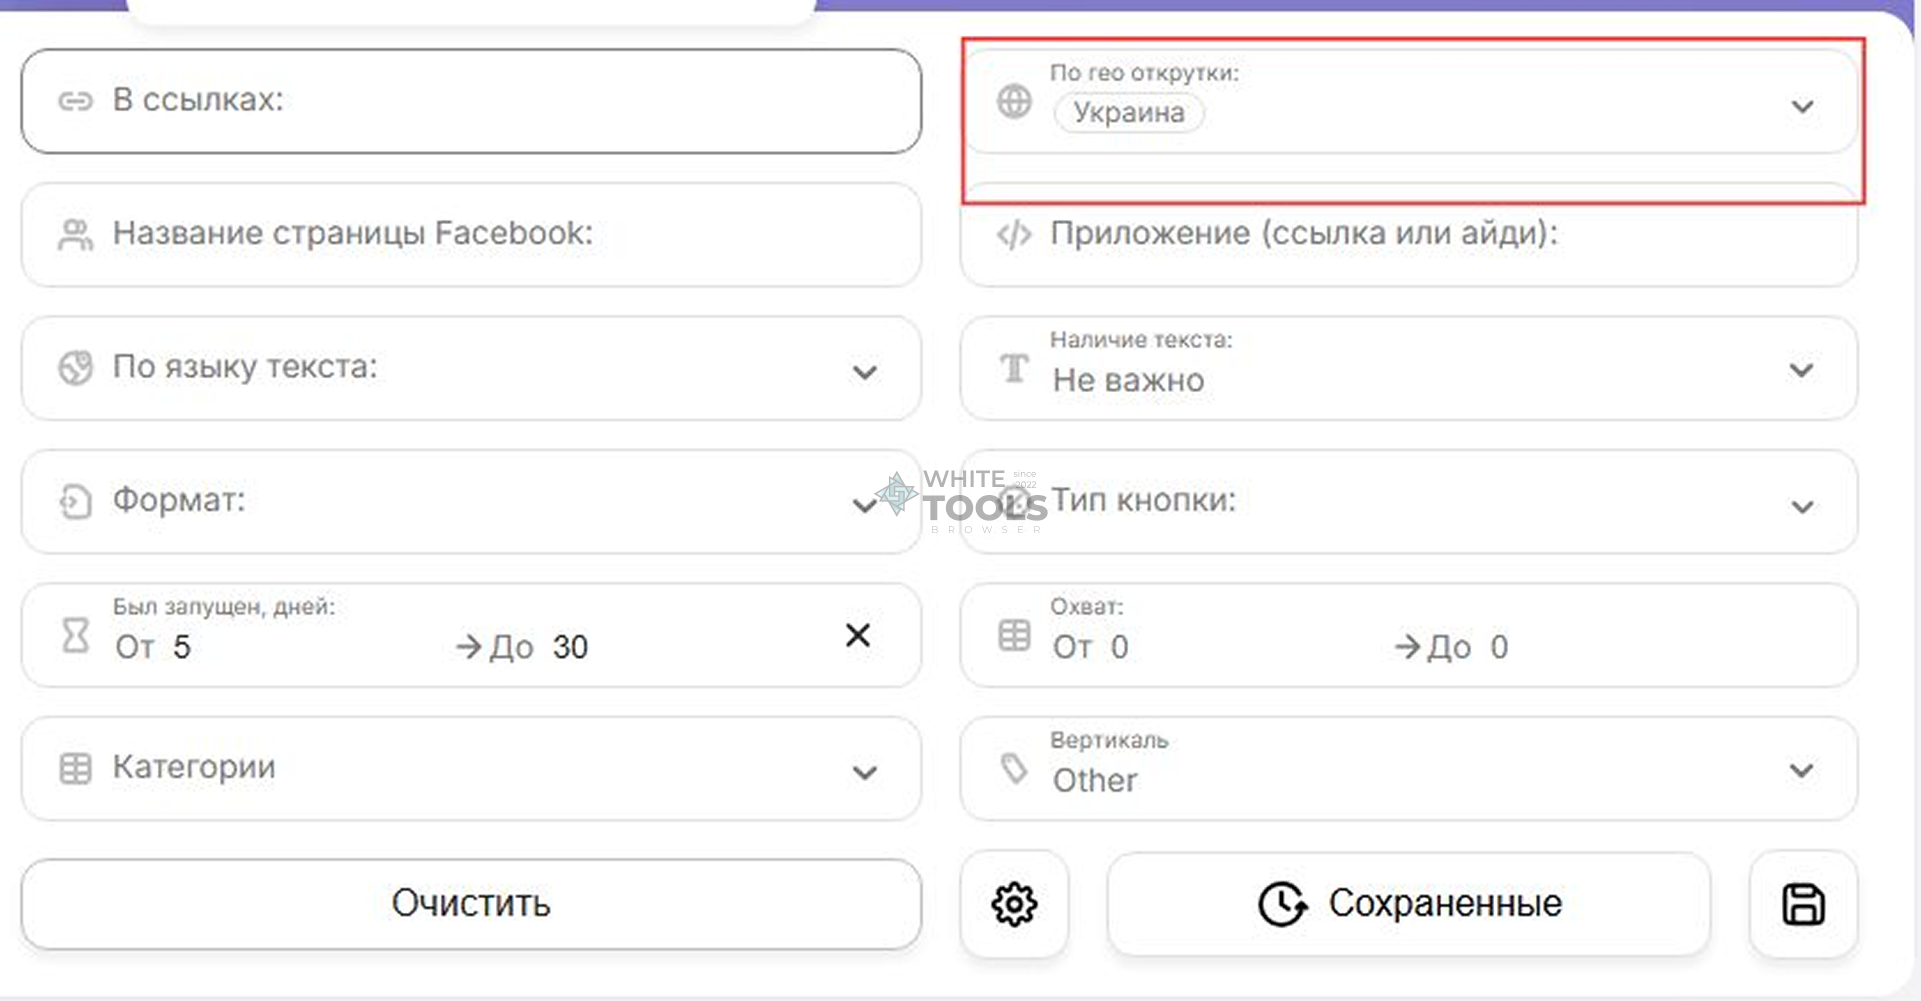Click the Охват 'От' minimum value

[1119, 647]
